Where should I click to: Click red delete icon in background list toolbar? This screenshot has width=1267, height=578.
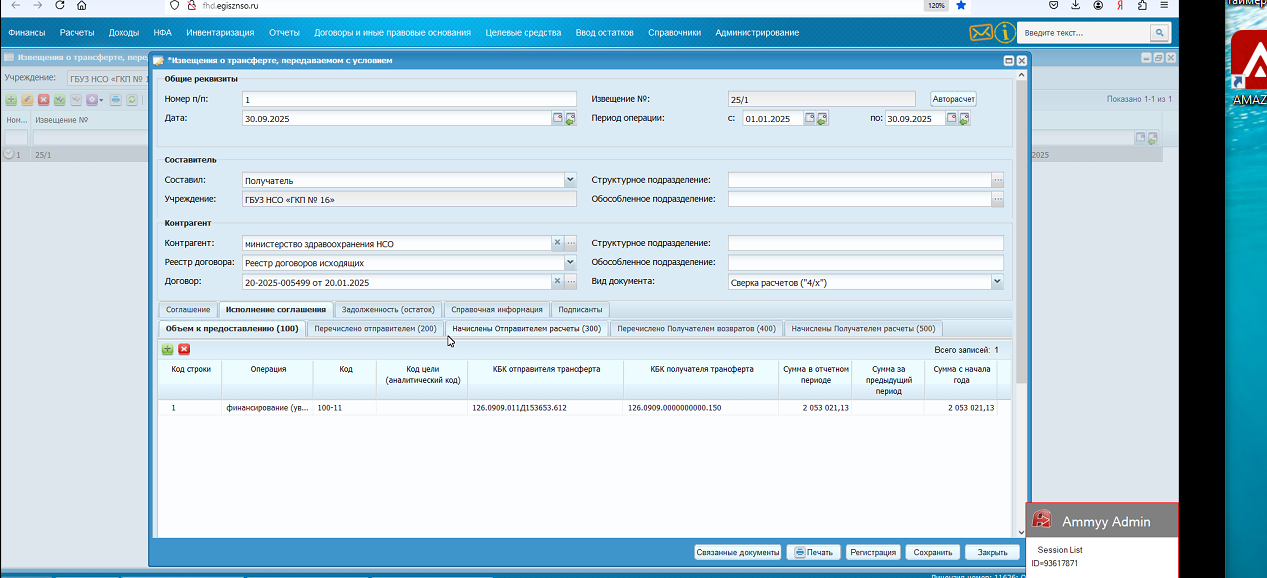[44, 100]
